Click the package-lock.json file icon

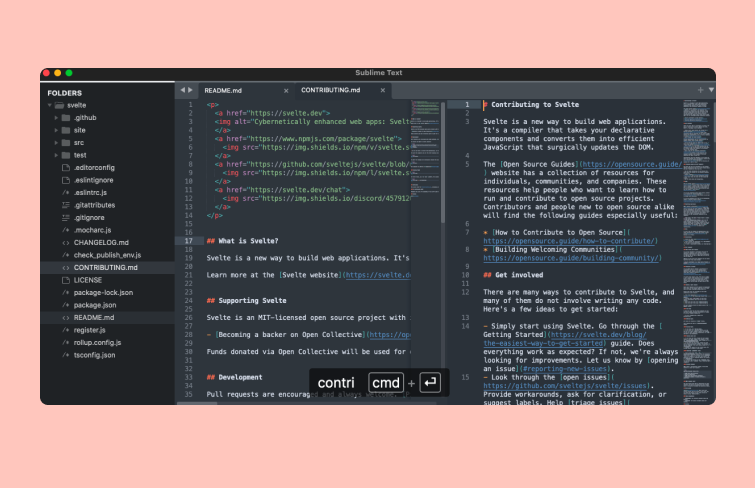66,293
